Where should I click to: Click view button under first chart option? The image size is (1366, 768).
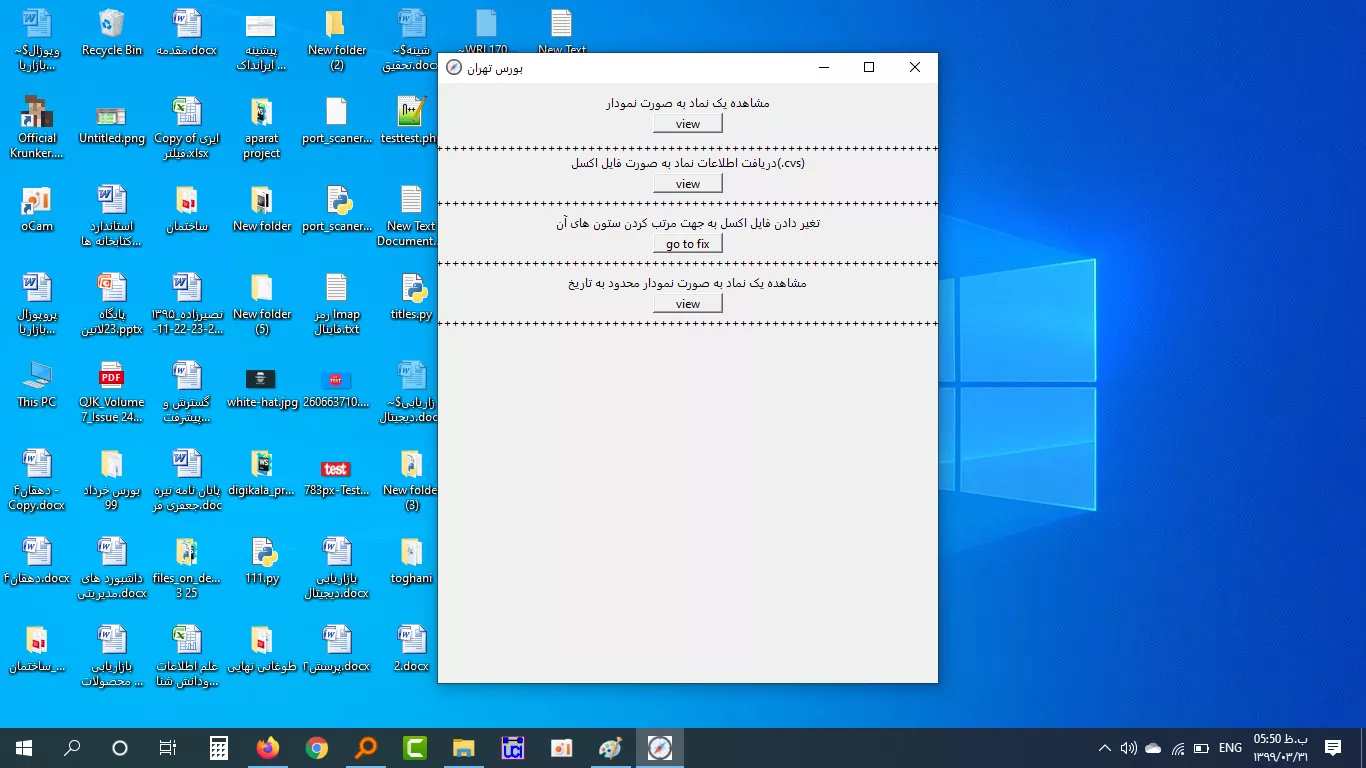[687, 124]
